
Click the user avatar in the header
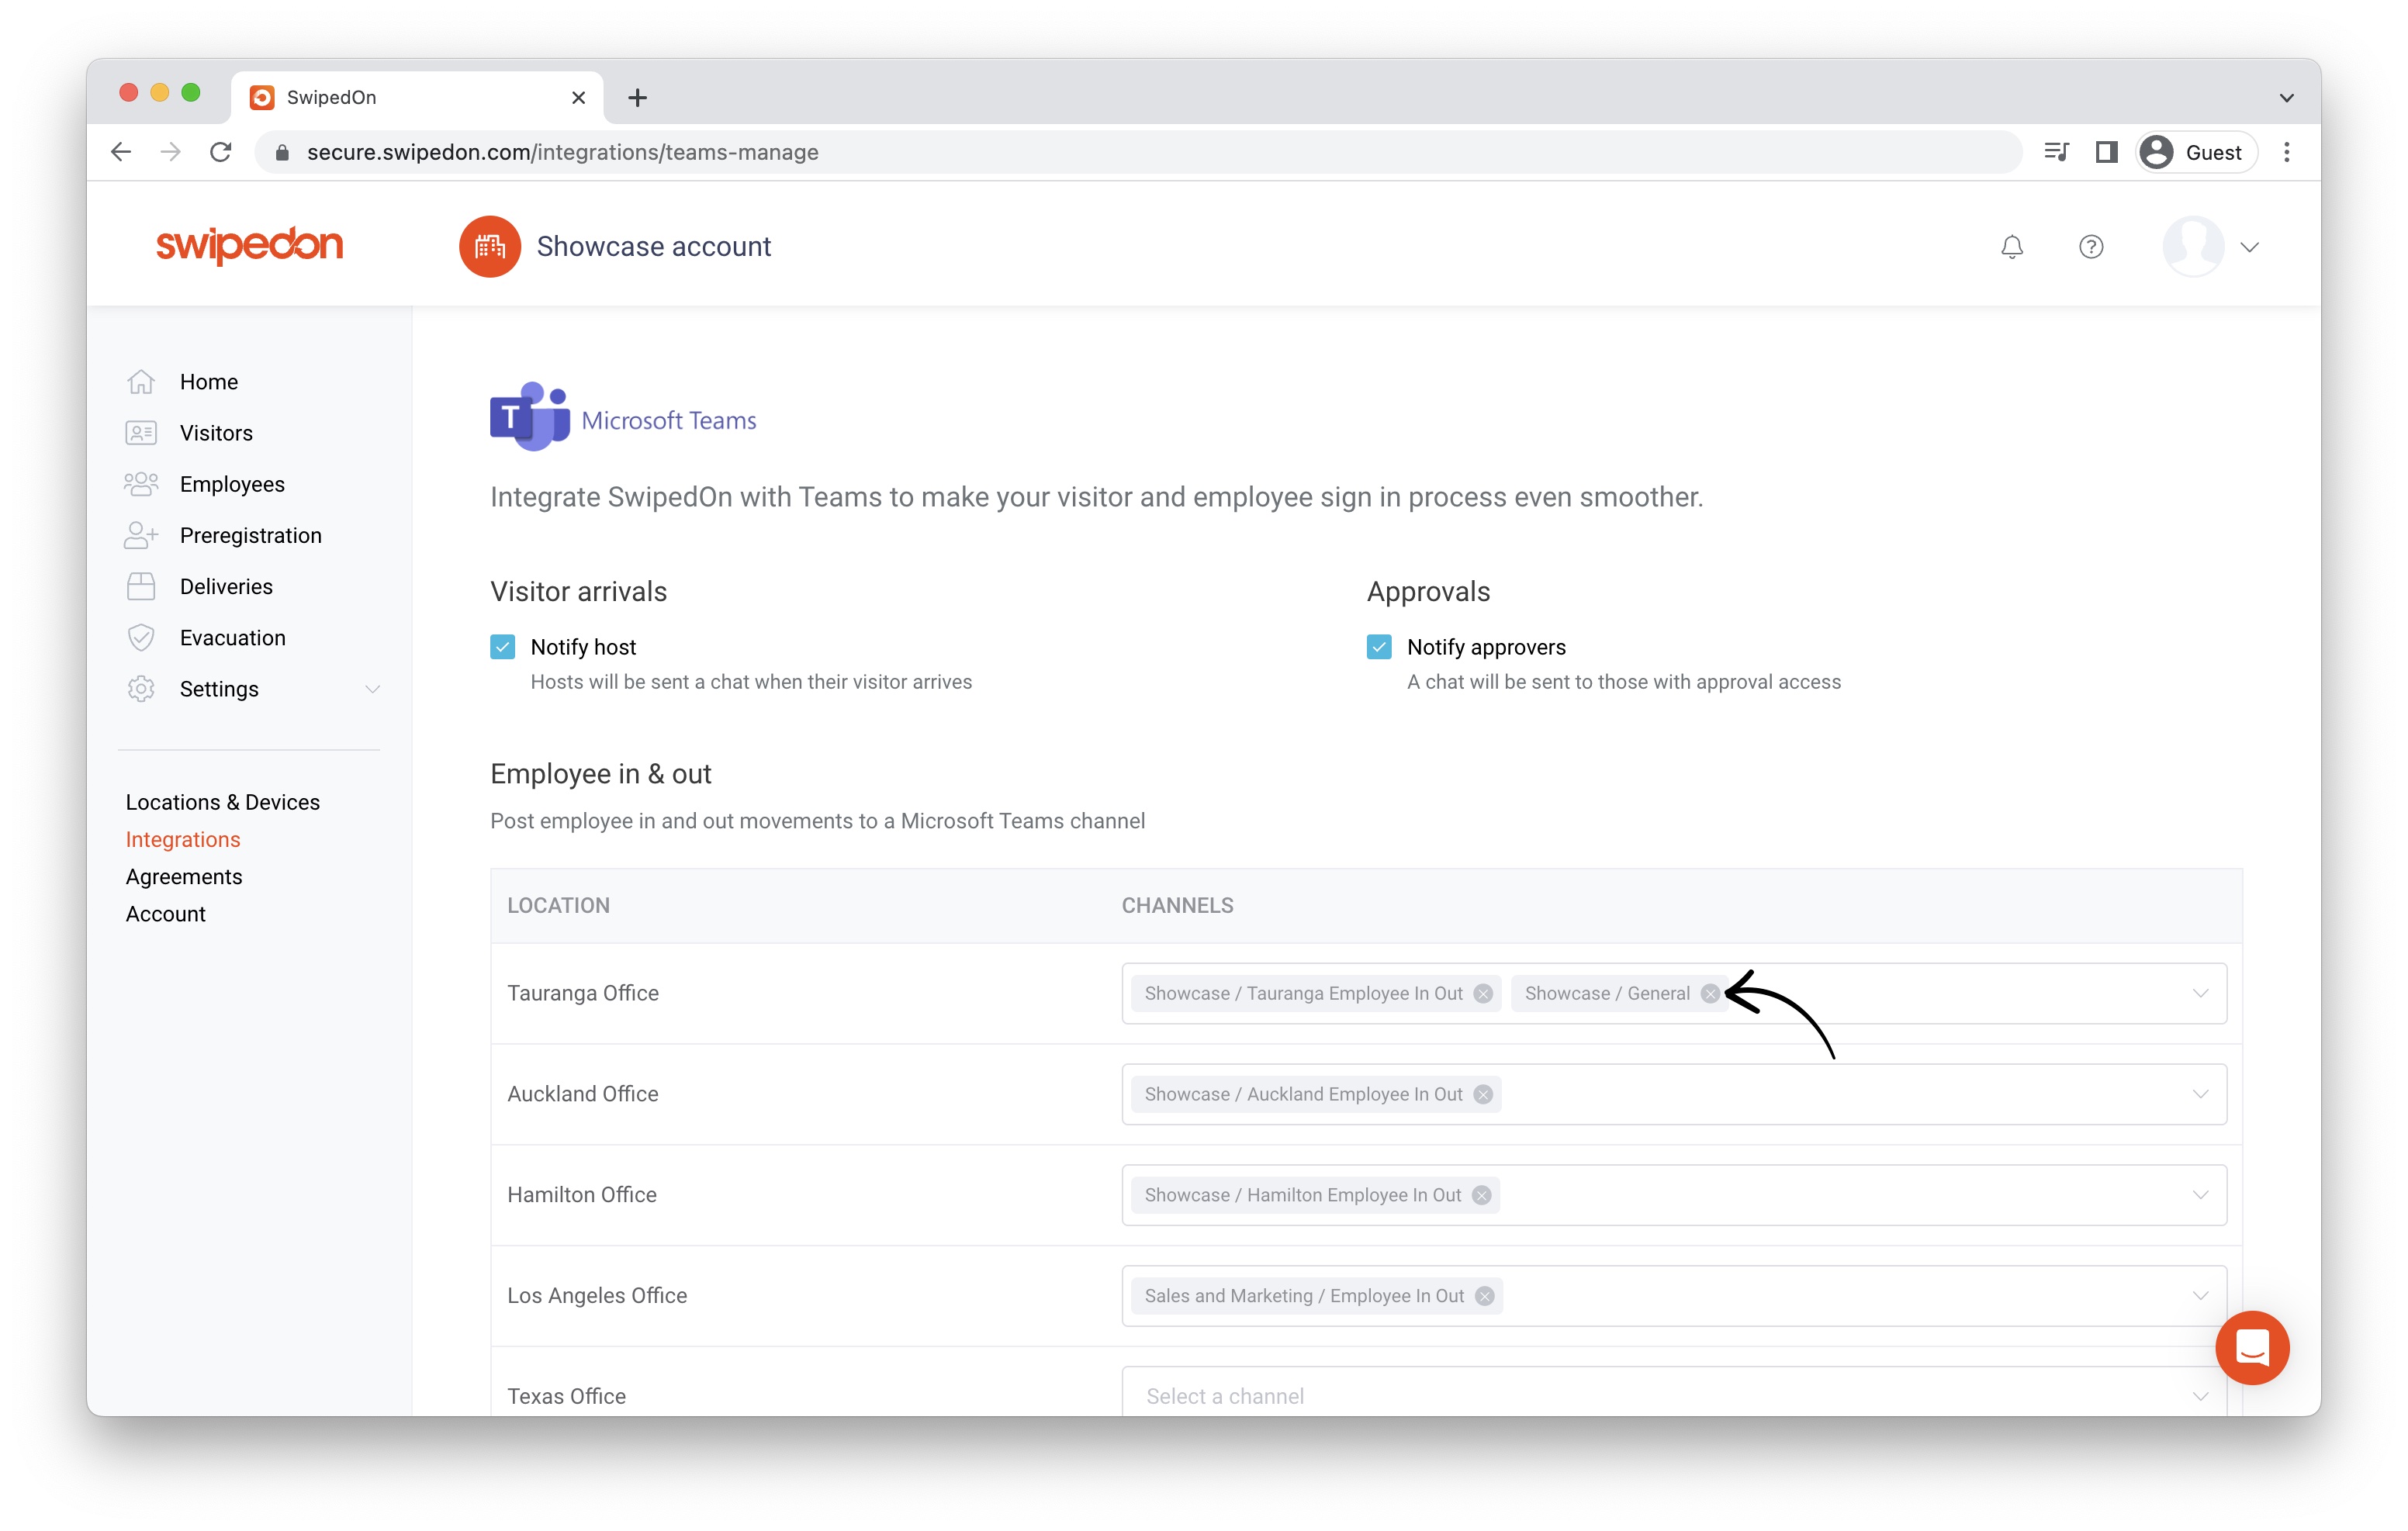(x=2193, y=246)
